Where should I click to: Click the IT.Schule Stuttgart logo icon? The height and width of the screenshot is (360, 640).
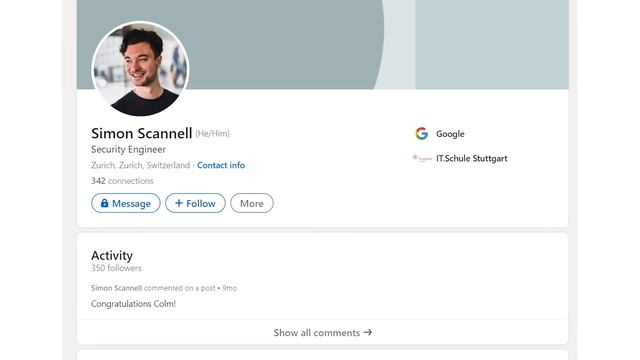[x=422, y=158]
